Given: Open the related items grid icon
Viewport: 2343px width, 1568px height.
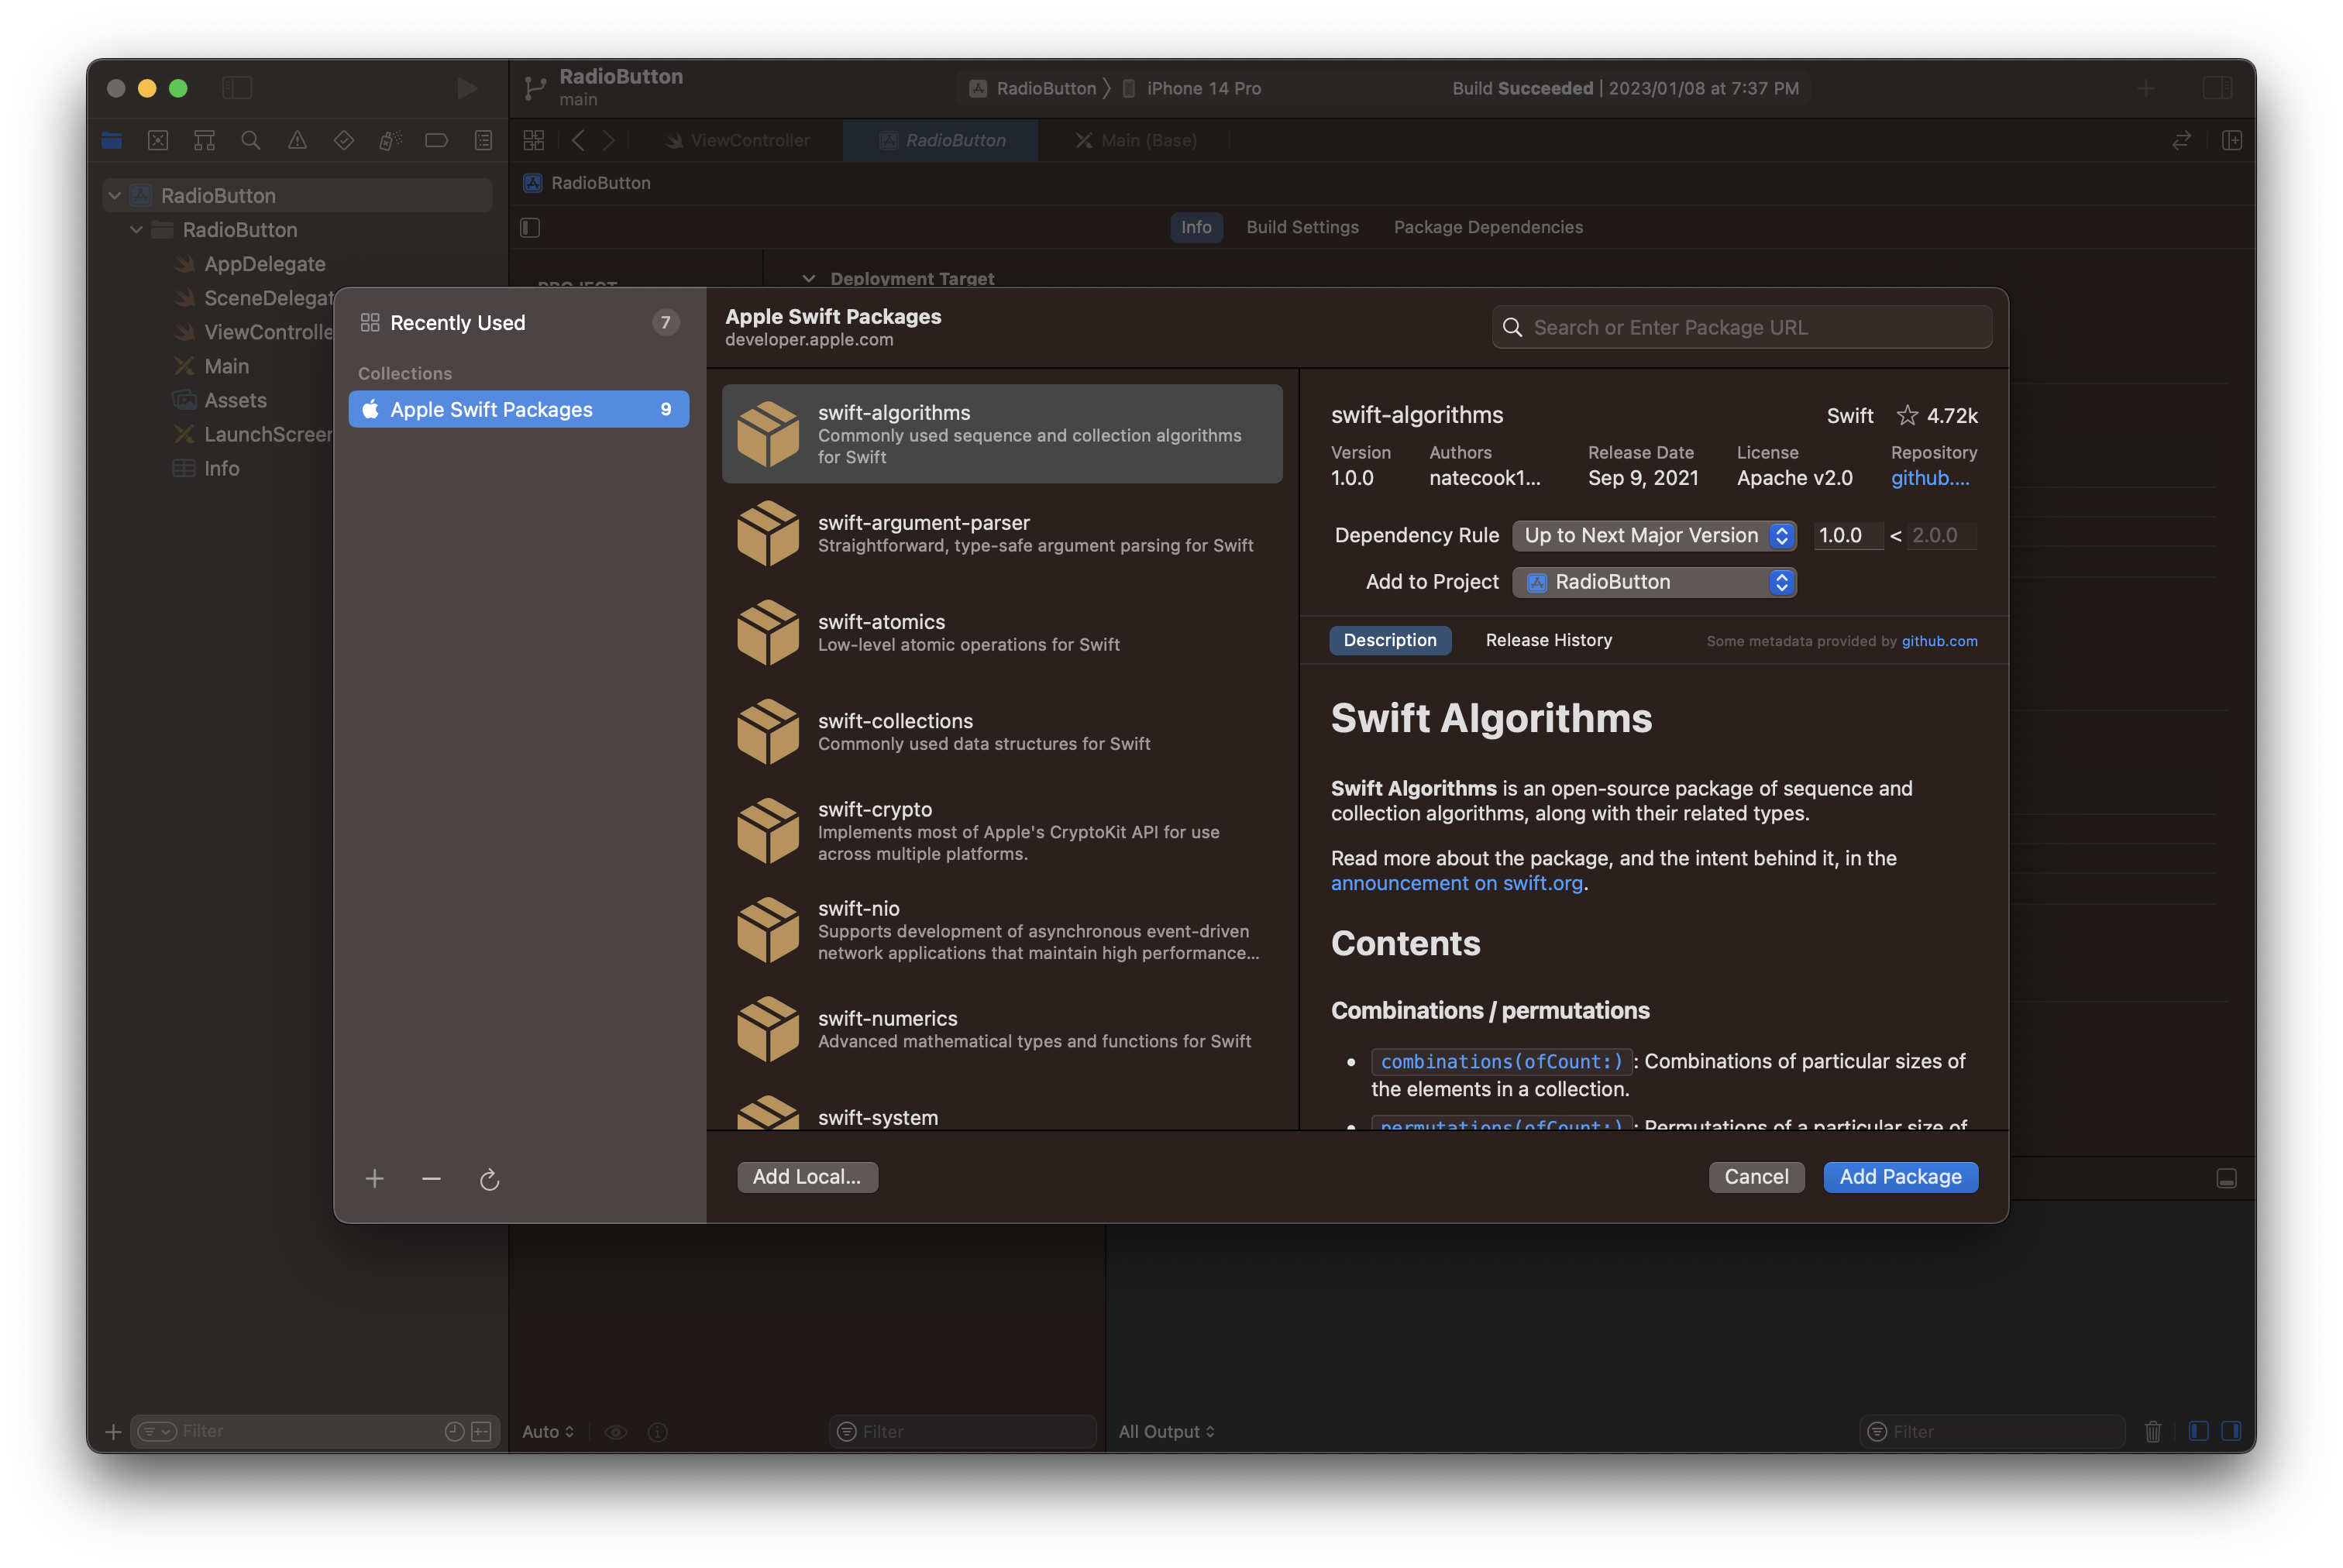Looking at the screenshot, I should (x=534, y=141).
